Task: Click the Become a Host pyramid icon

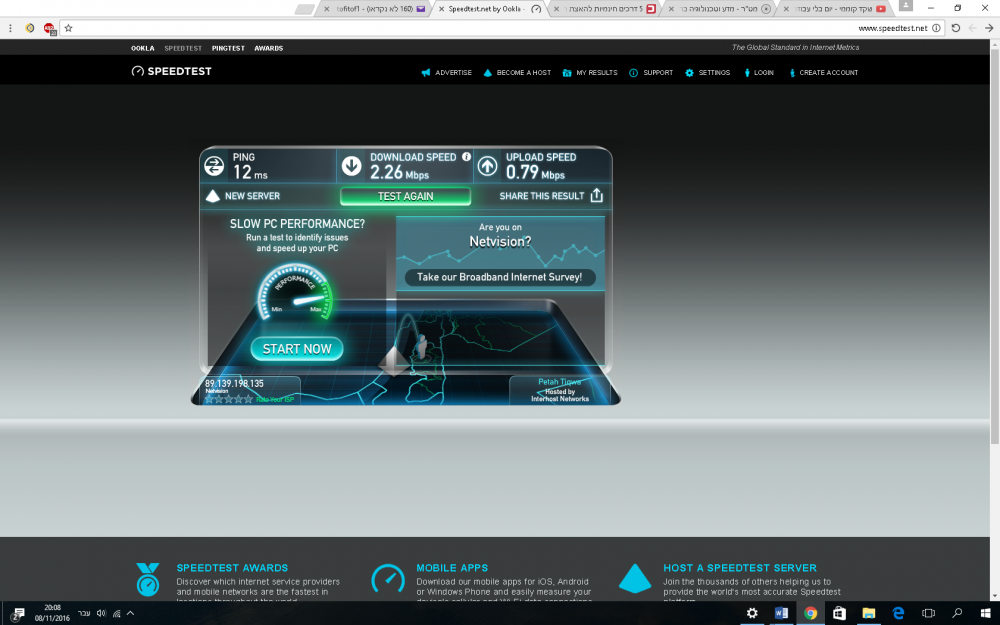Action: (x=488, y=73)
